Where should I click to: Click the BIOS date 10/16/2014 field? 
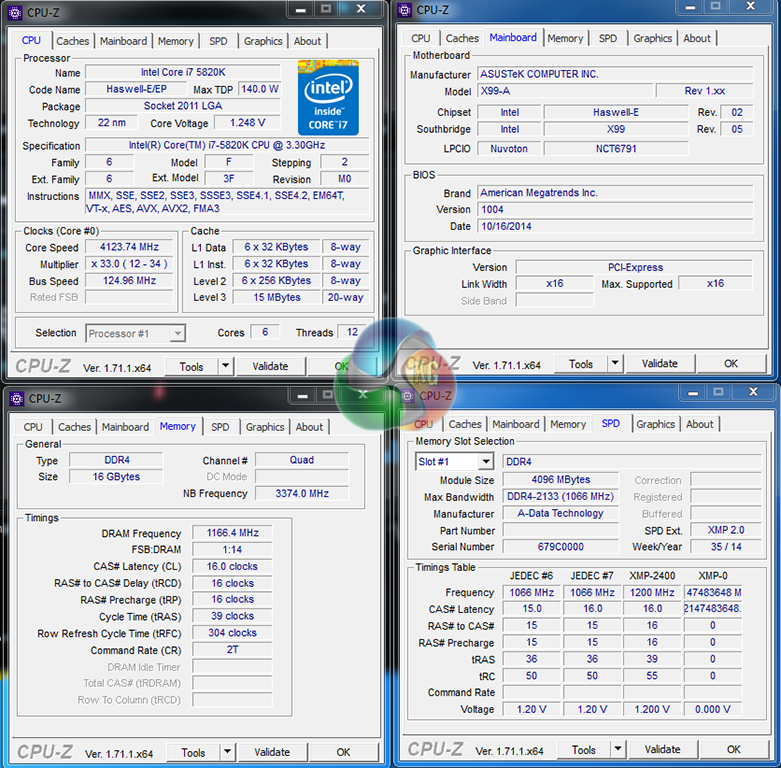(615, 226)
